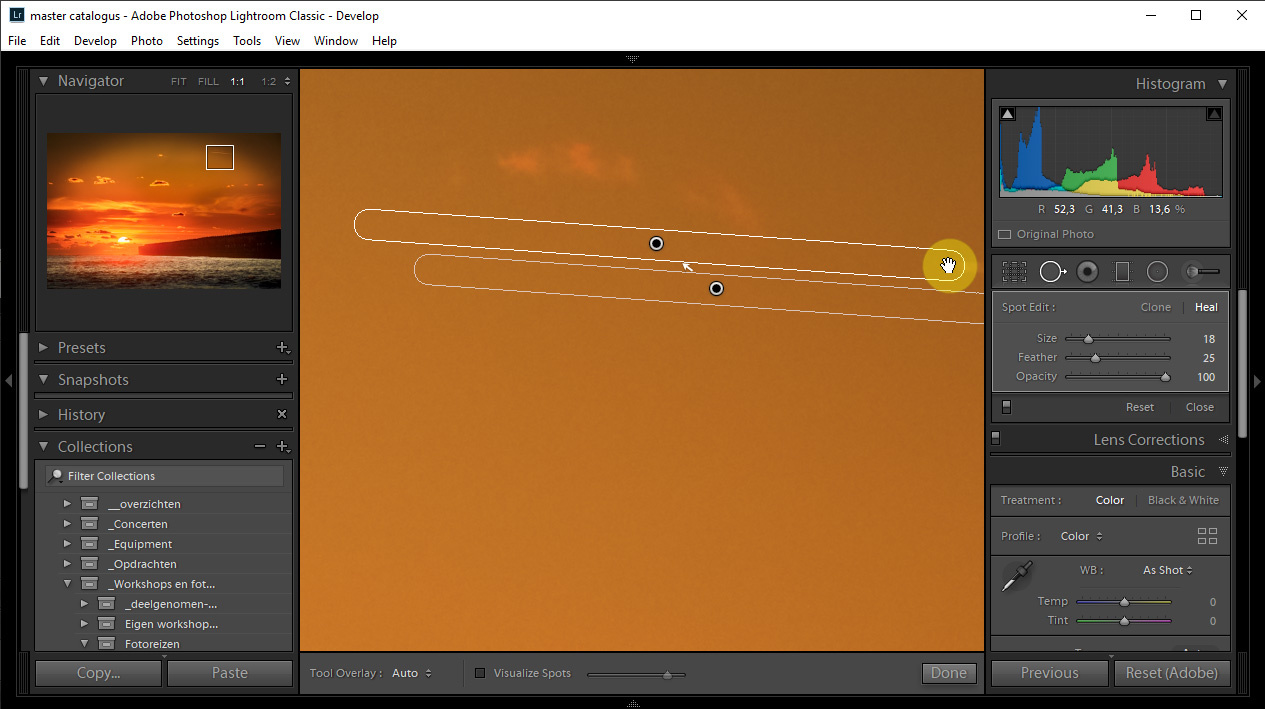Collapse the Collections panel

43,447
